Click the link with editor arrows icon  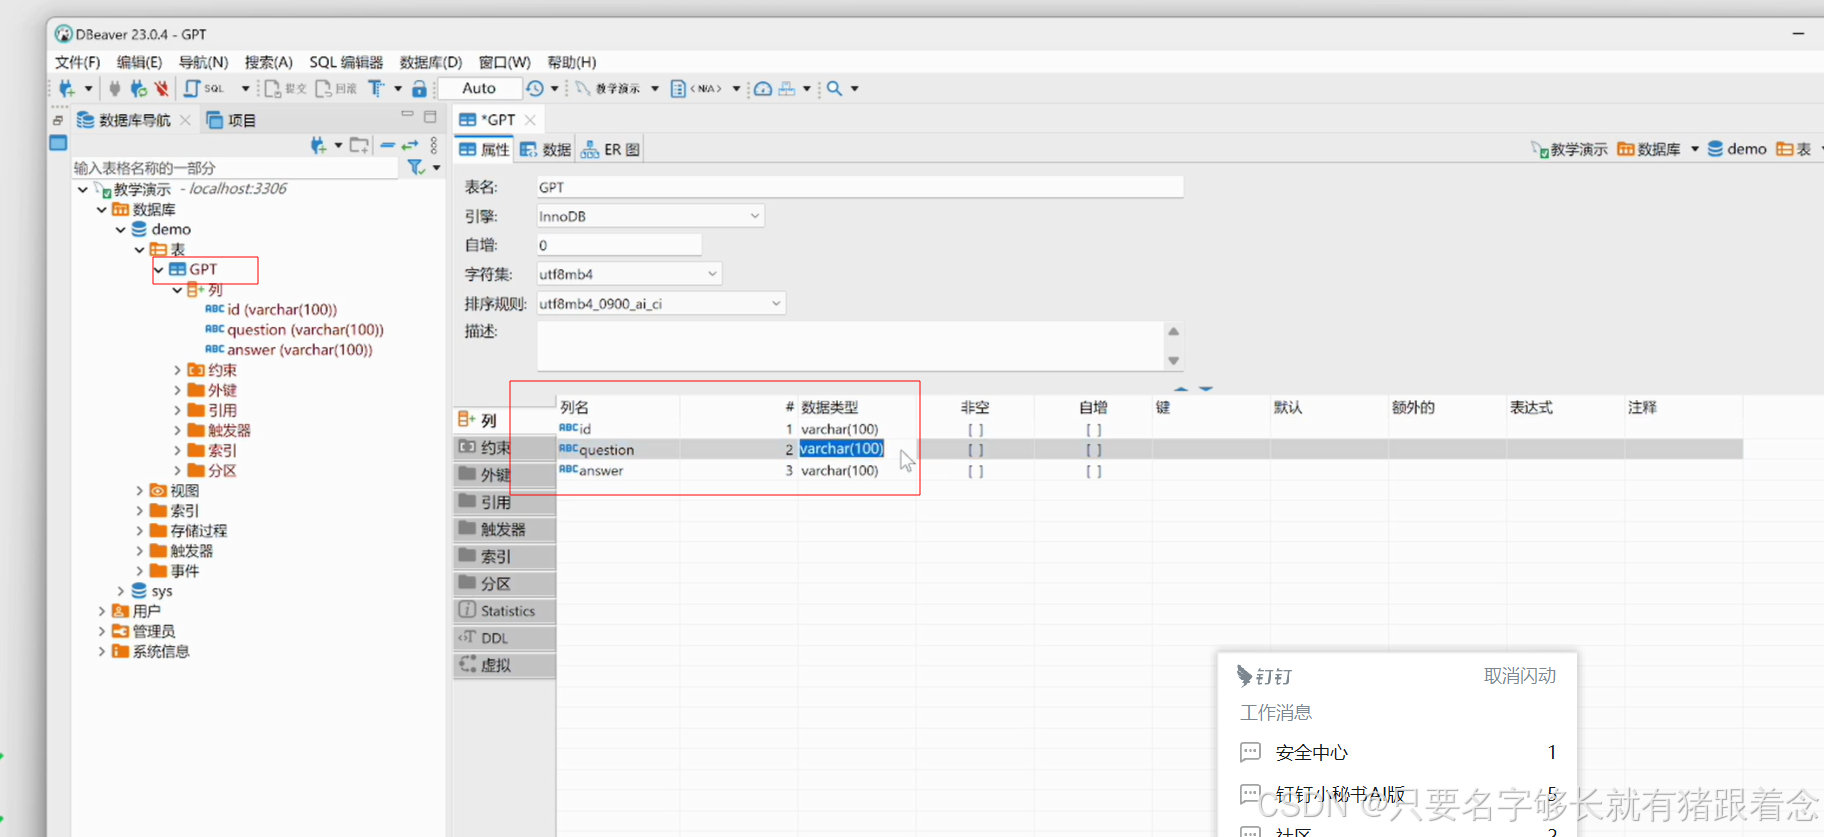[410, 145]
